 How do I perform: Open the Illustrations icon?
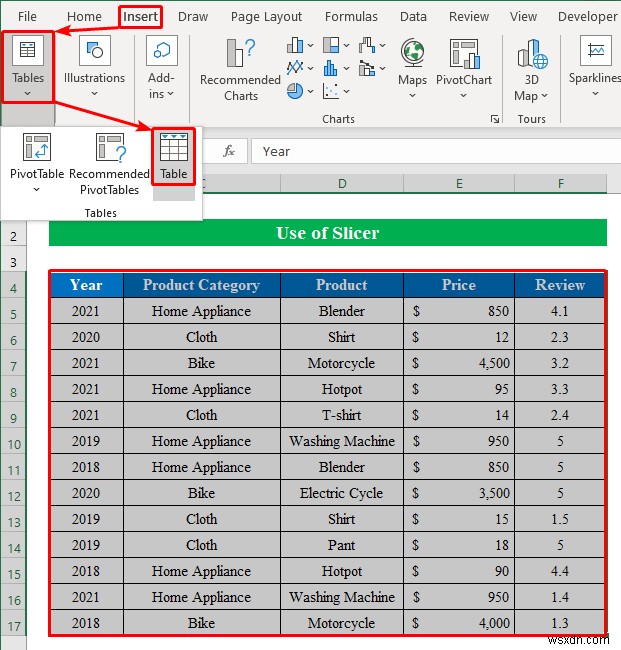click(x=95, y=51)
